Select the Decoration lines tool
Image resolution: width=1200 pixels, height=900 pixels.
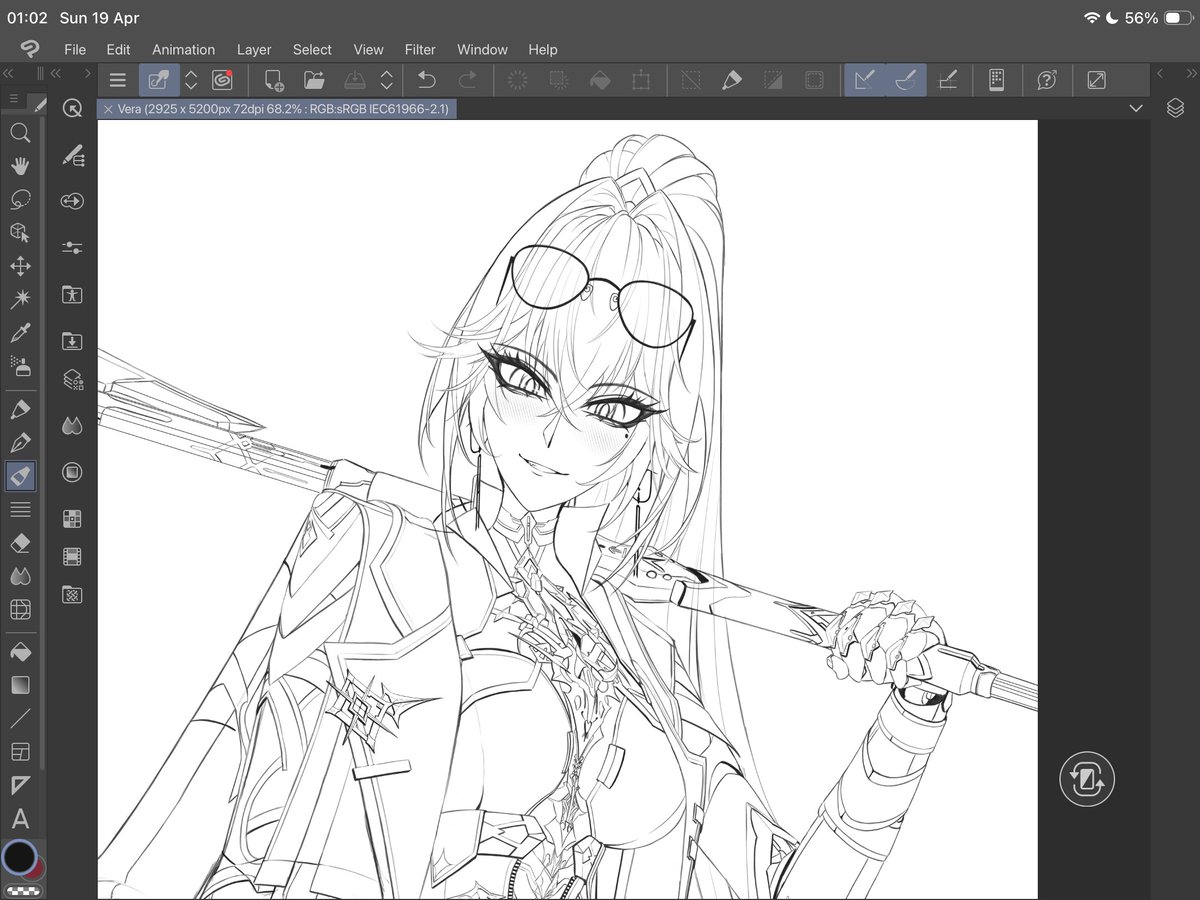[x=20, y=510]
